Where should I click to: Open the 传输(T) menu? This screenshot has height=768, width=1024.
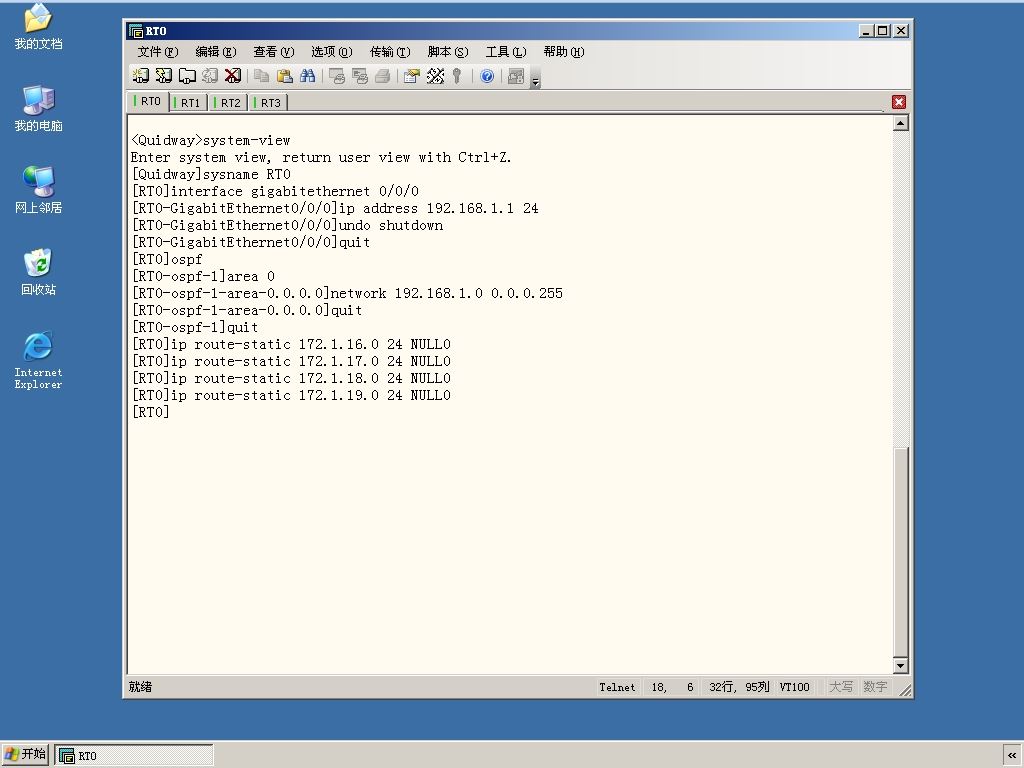[x=390, y=52]
